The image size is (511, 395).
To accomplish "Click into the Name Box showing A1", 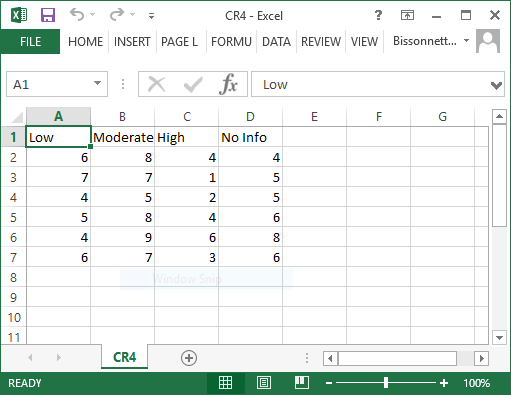I will (50, 84).
